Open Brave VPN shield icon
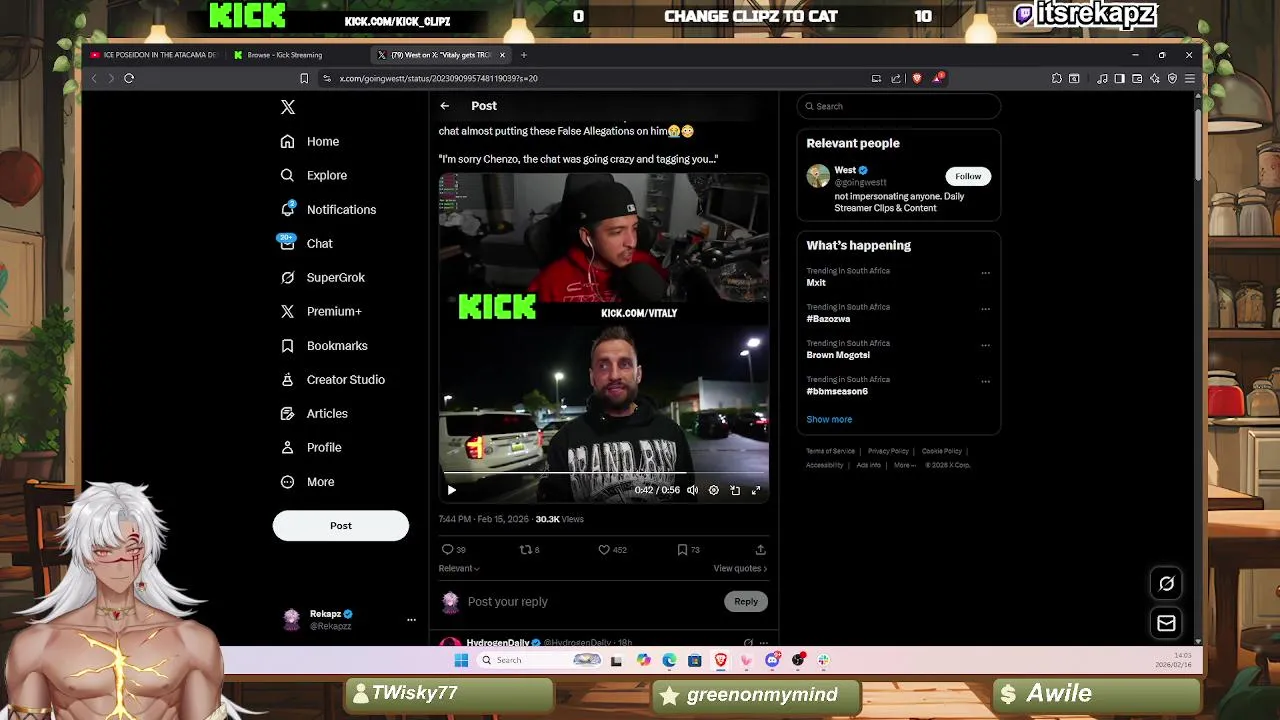The image size is (1280, 720). click(1172, 78)
